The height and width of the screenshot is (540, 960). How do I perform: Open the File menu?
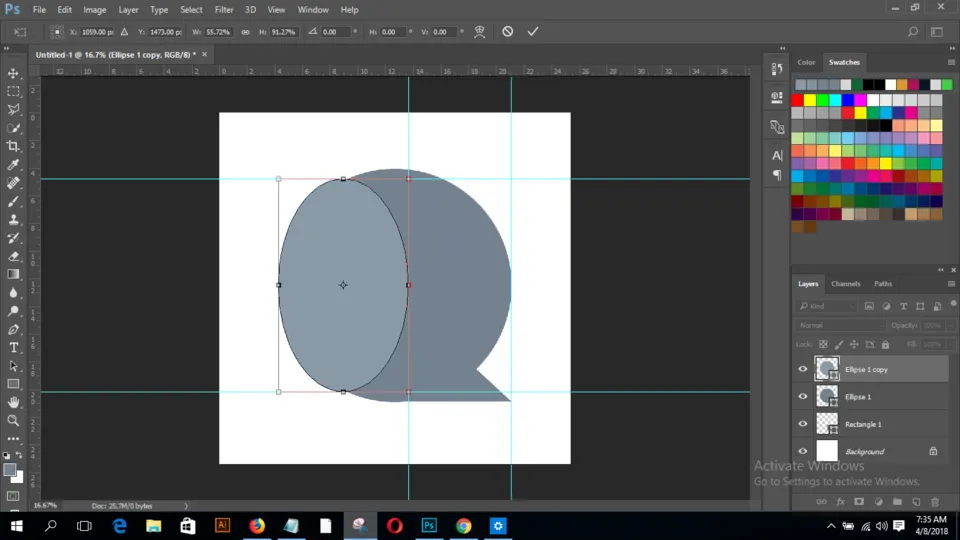(x=39, y=10)
